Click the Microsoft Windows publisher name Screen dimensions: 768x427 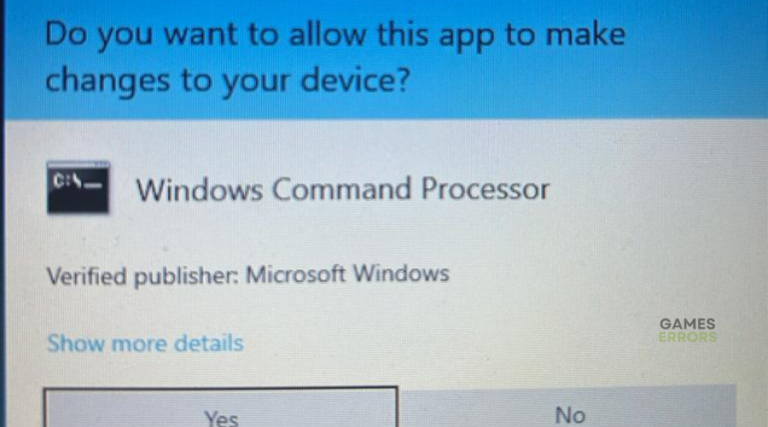coord(347,274)
